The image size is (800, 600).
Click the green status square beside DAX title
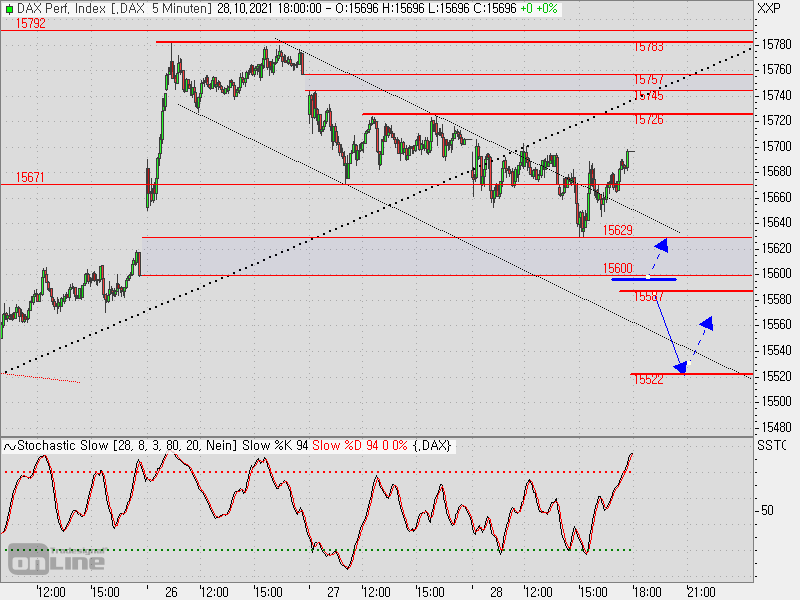pos(8,8)
